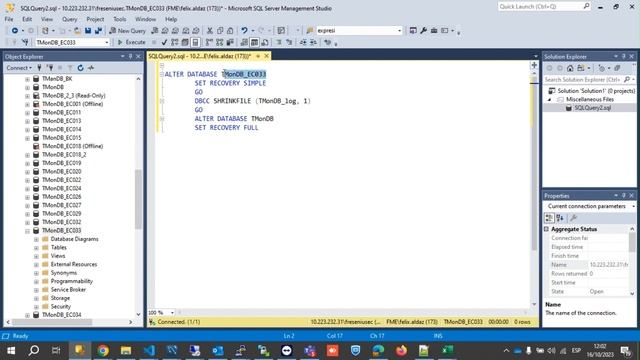Expand the TMonDB_EC034 database node
The image size is (640, 360).
[27, 315]
